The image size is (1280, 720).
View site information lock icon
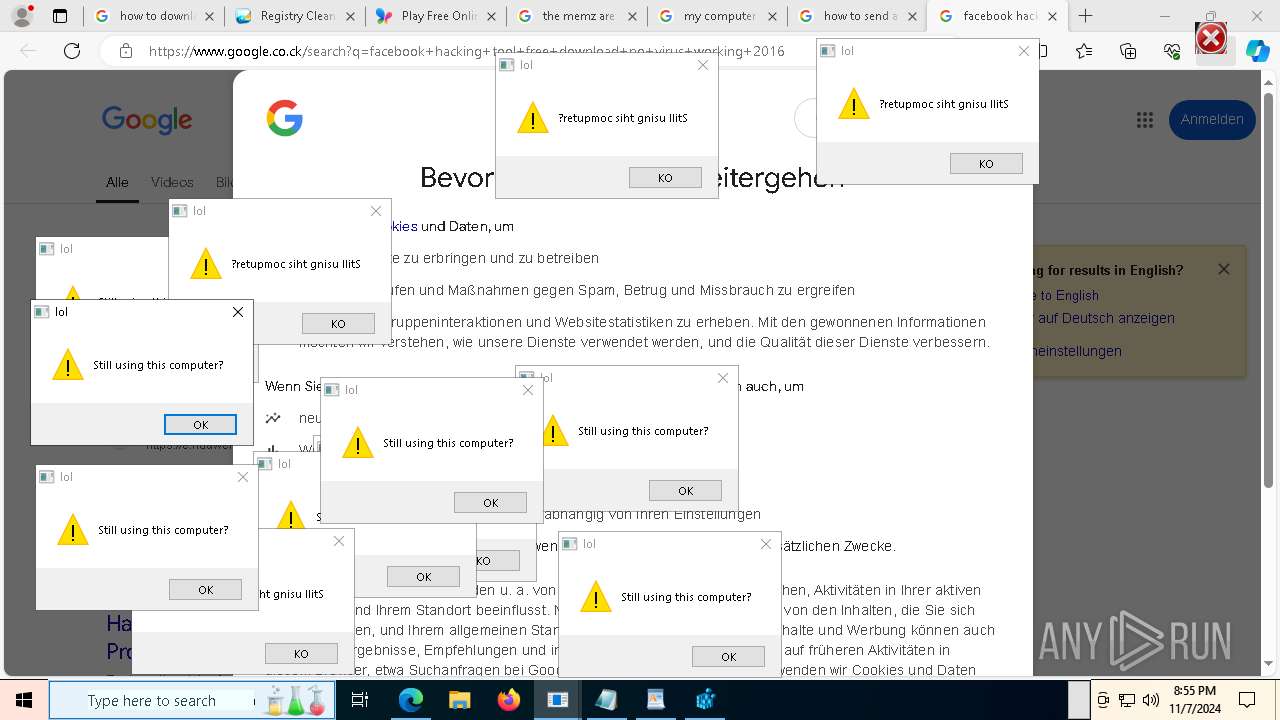125,51
